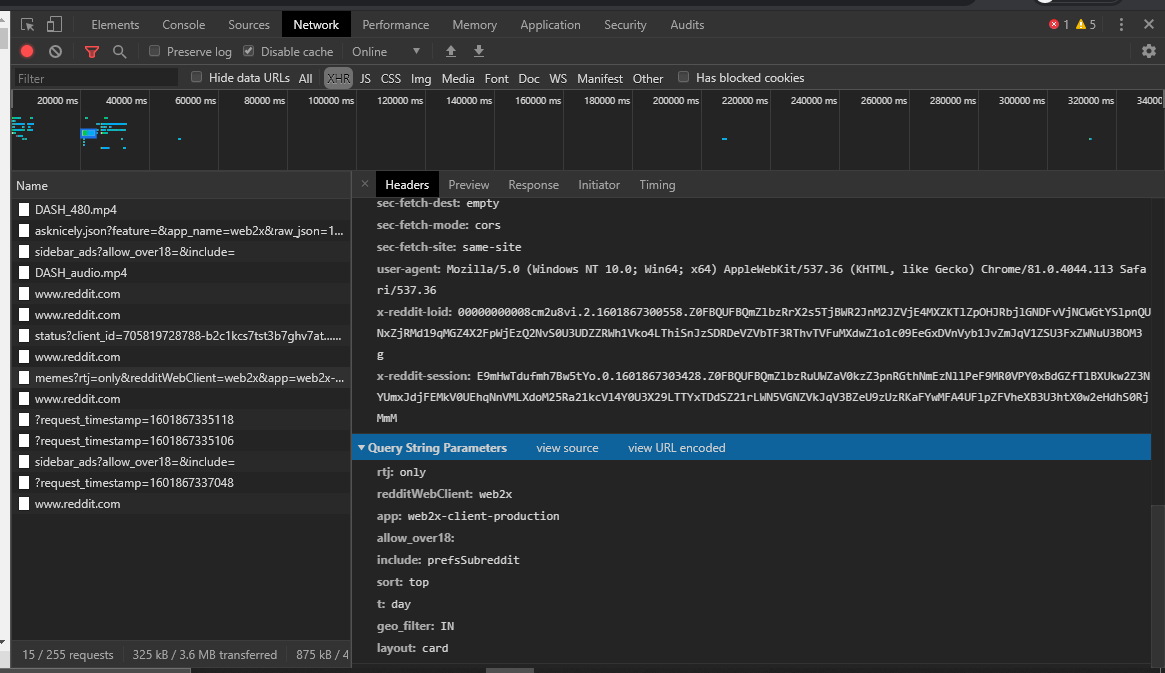Click the inspect element picker icon

(x=27, y=25)
